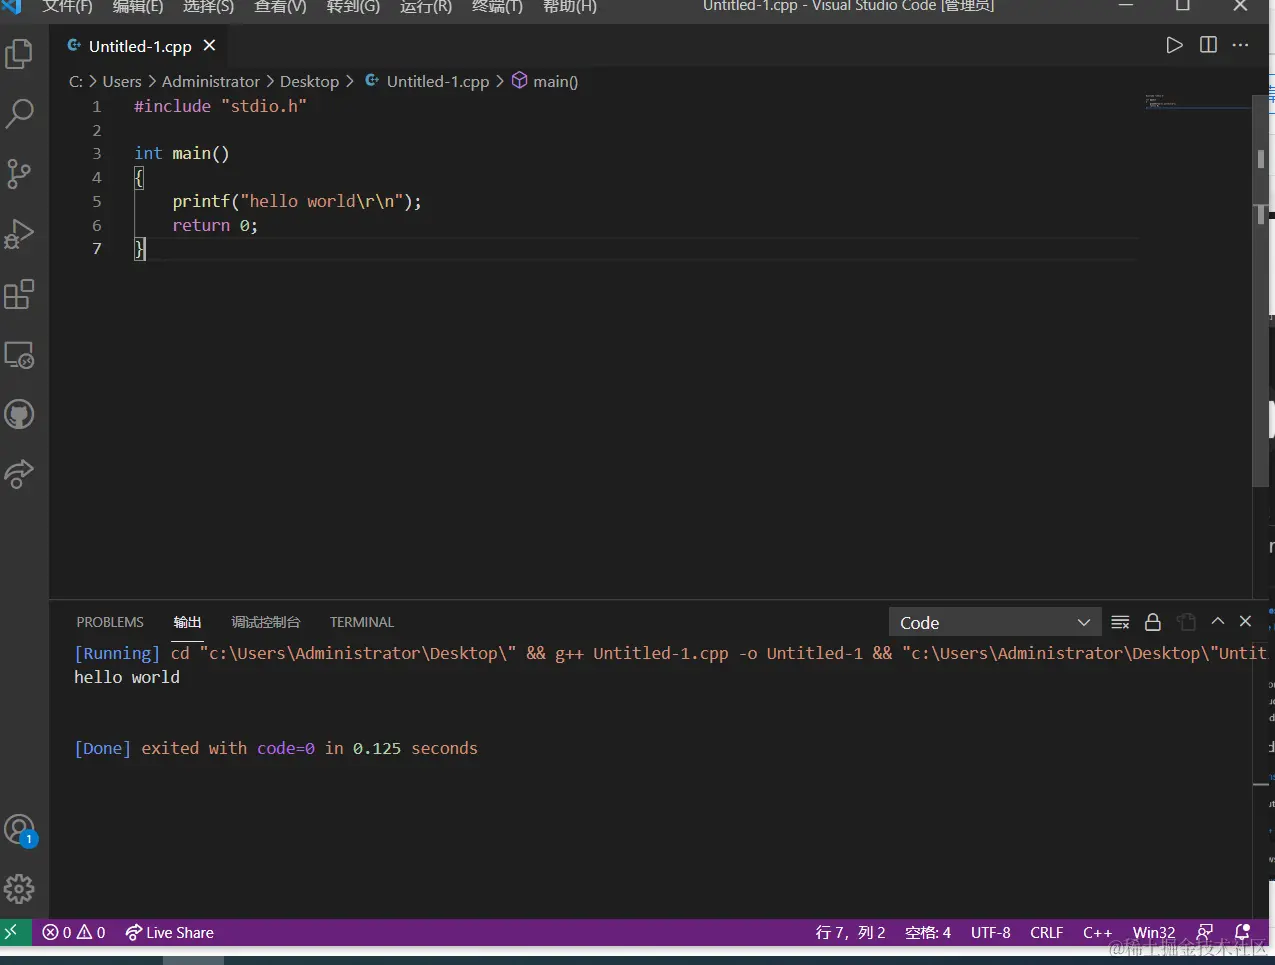
Task: Maximize the panel with the up chevron
Action: coord(1217,621)
